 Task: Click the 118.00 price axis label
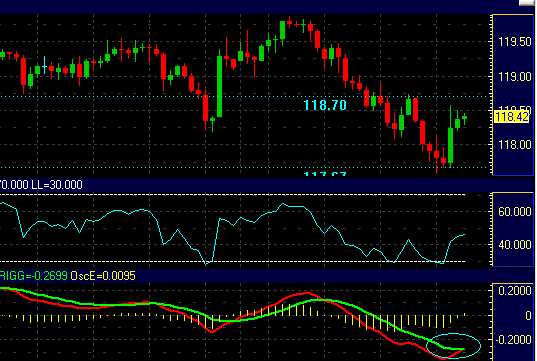click(x=515, y=145)
